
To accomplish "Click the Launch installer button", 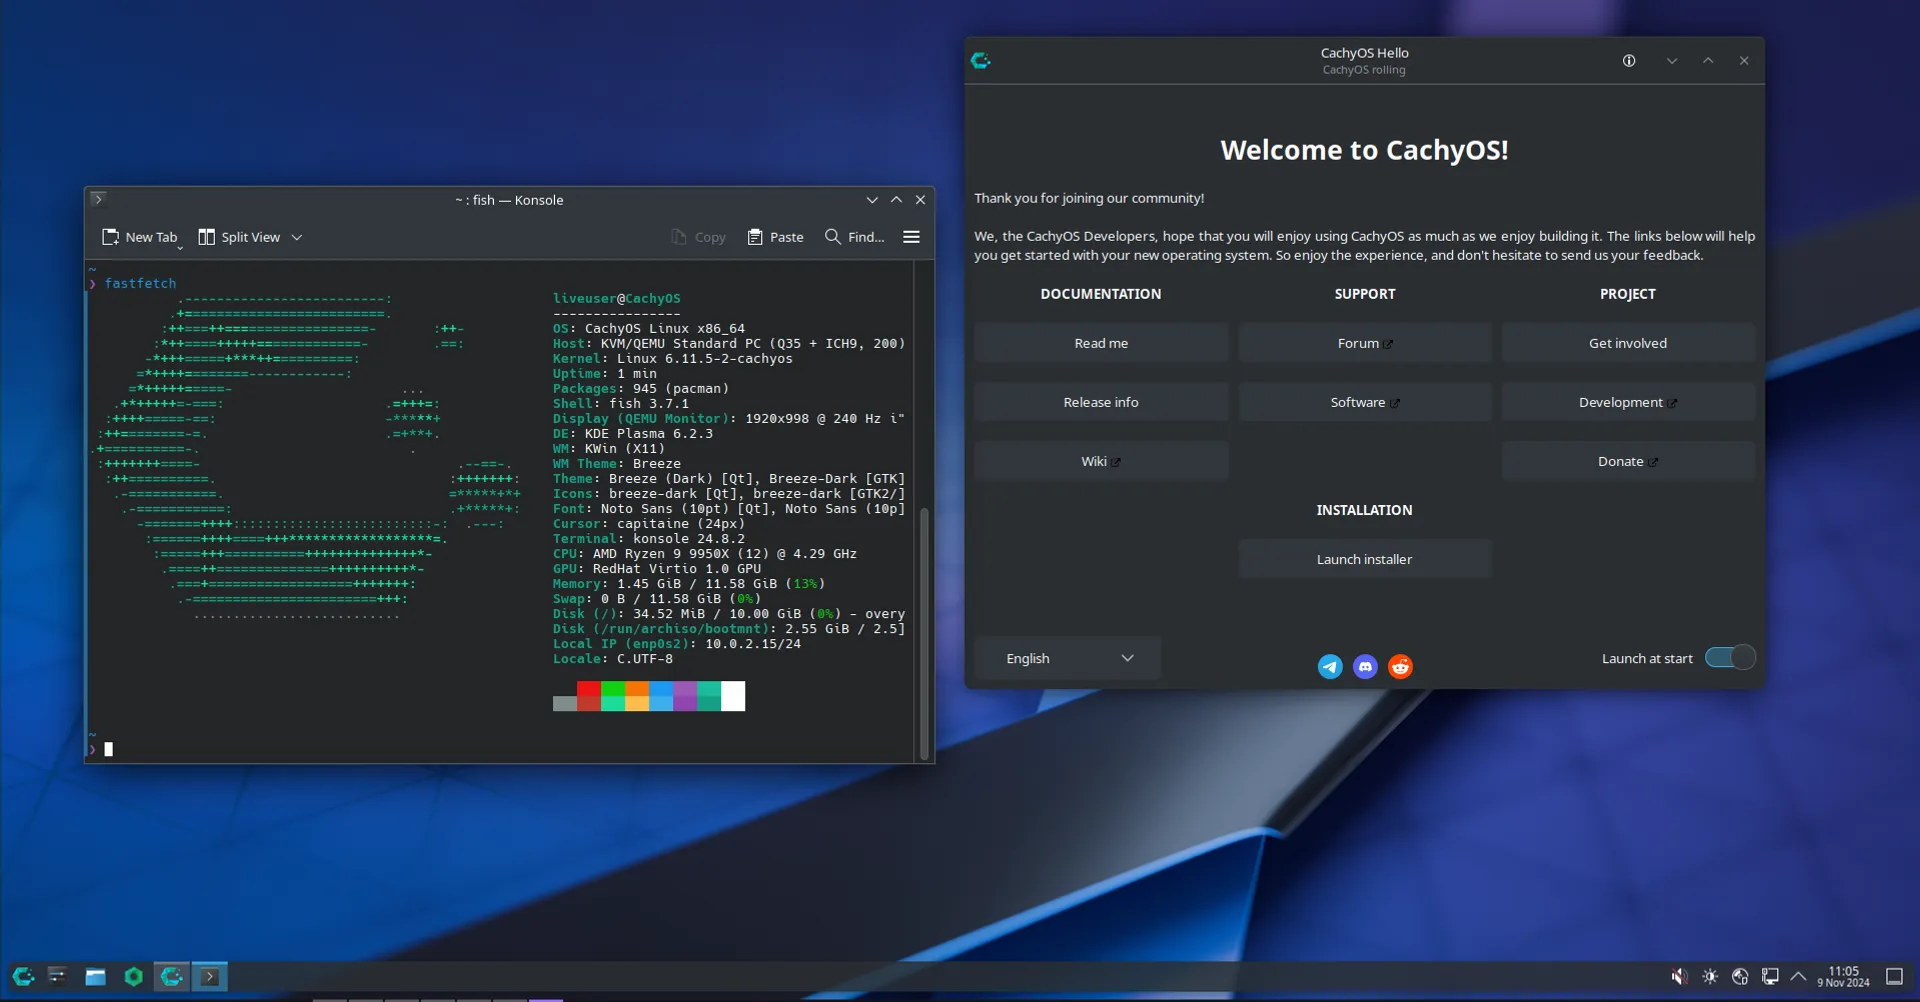I will [1364, 558].
